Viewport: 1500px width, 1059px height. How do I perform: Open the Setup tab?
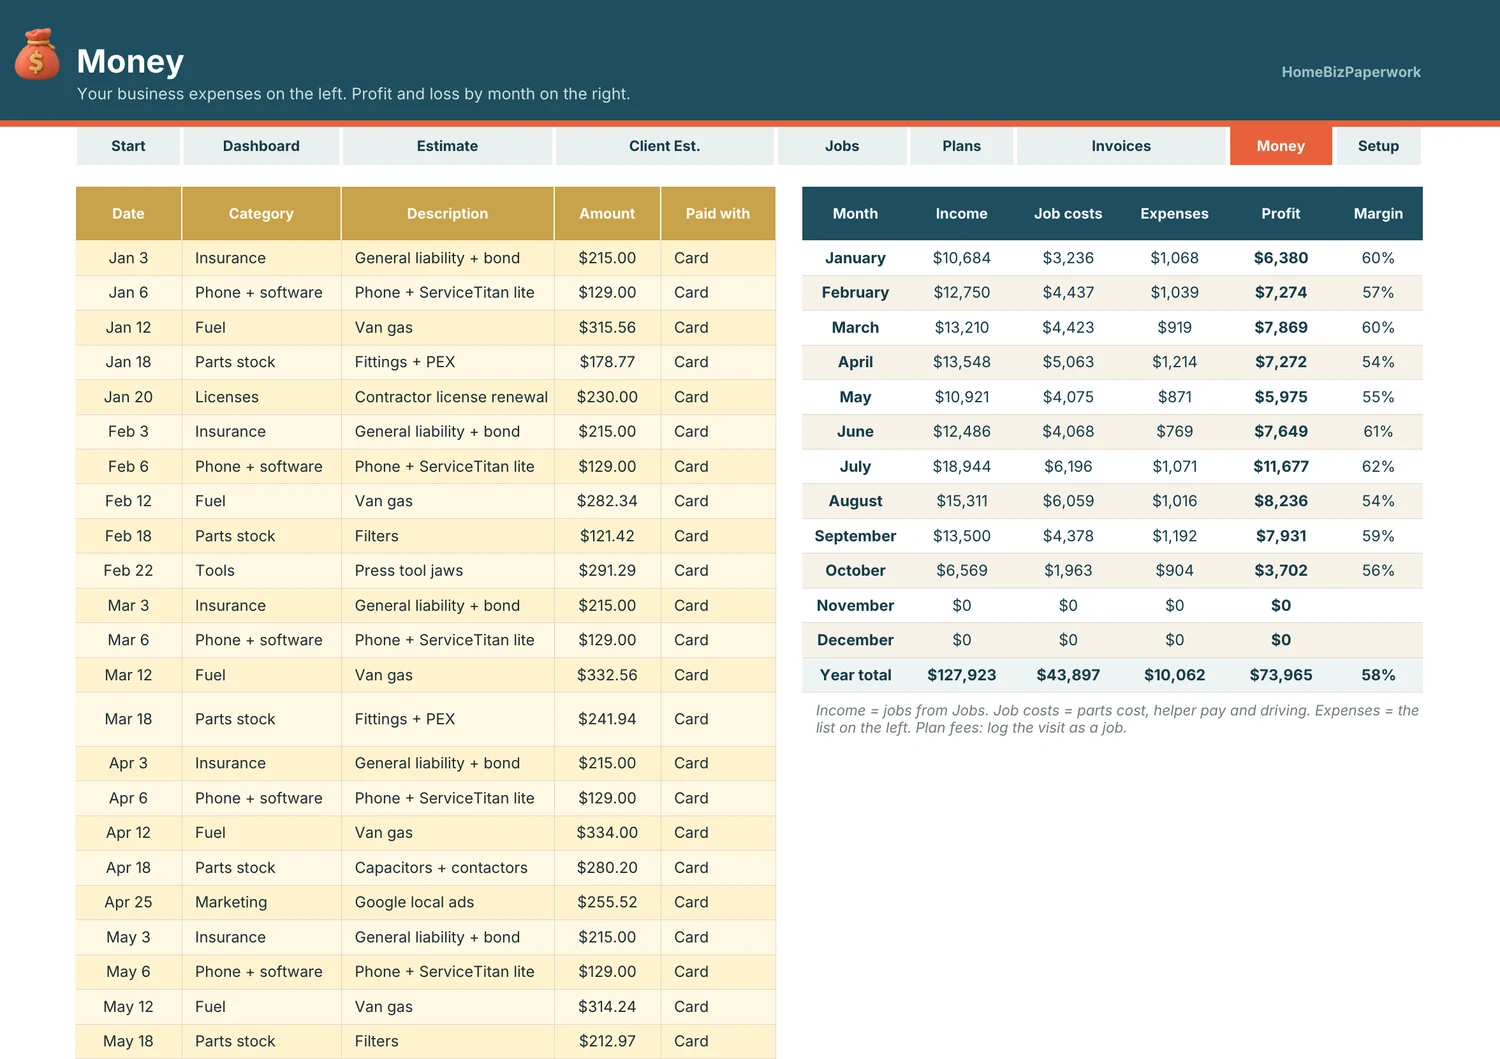coord(1378,146)
